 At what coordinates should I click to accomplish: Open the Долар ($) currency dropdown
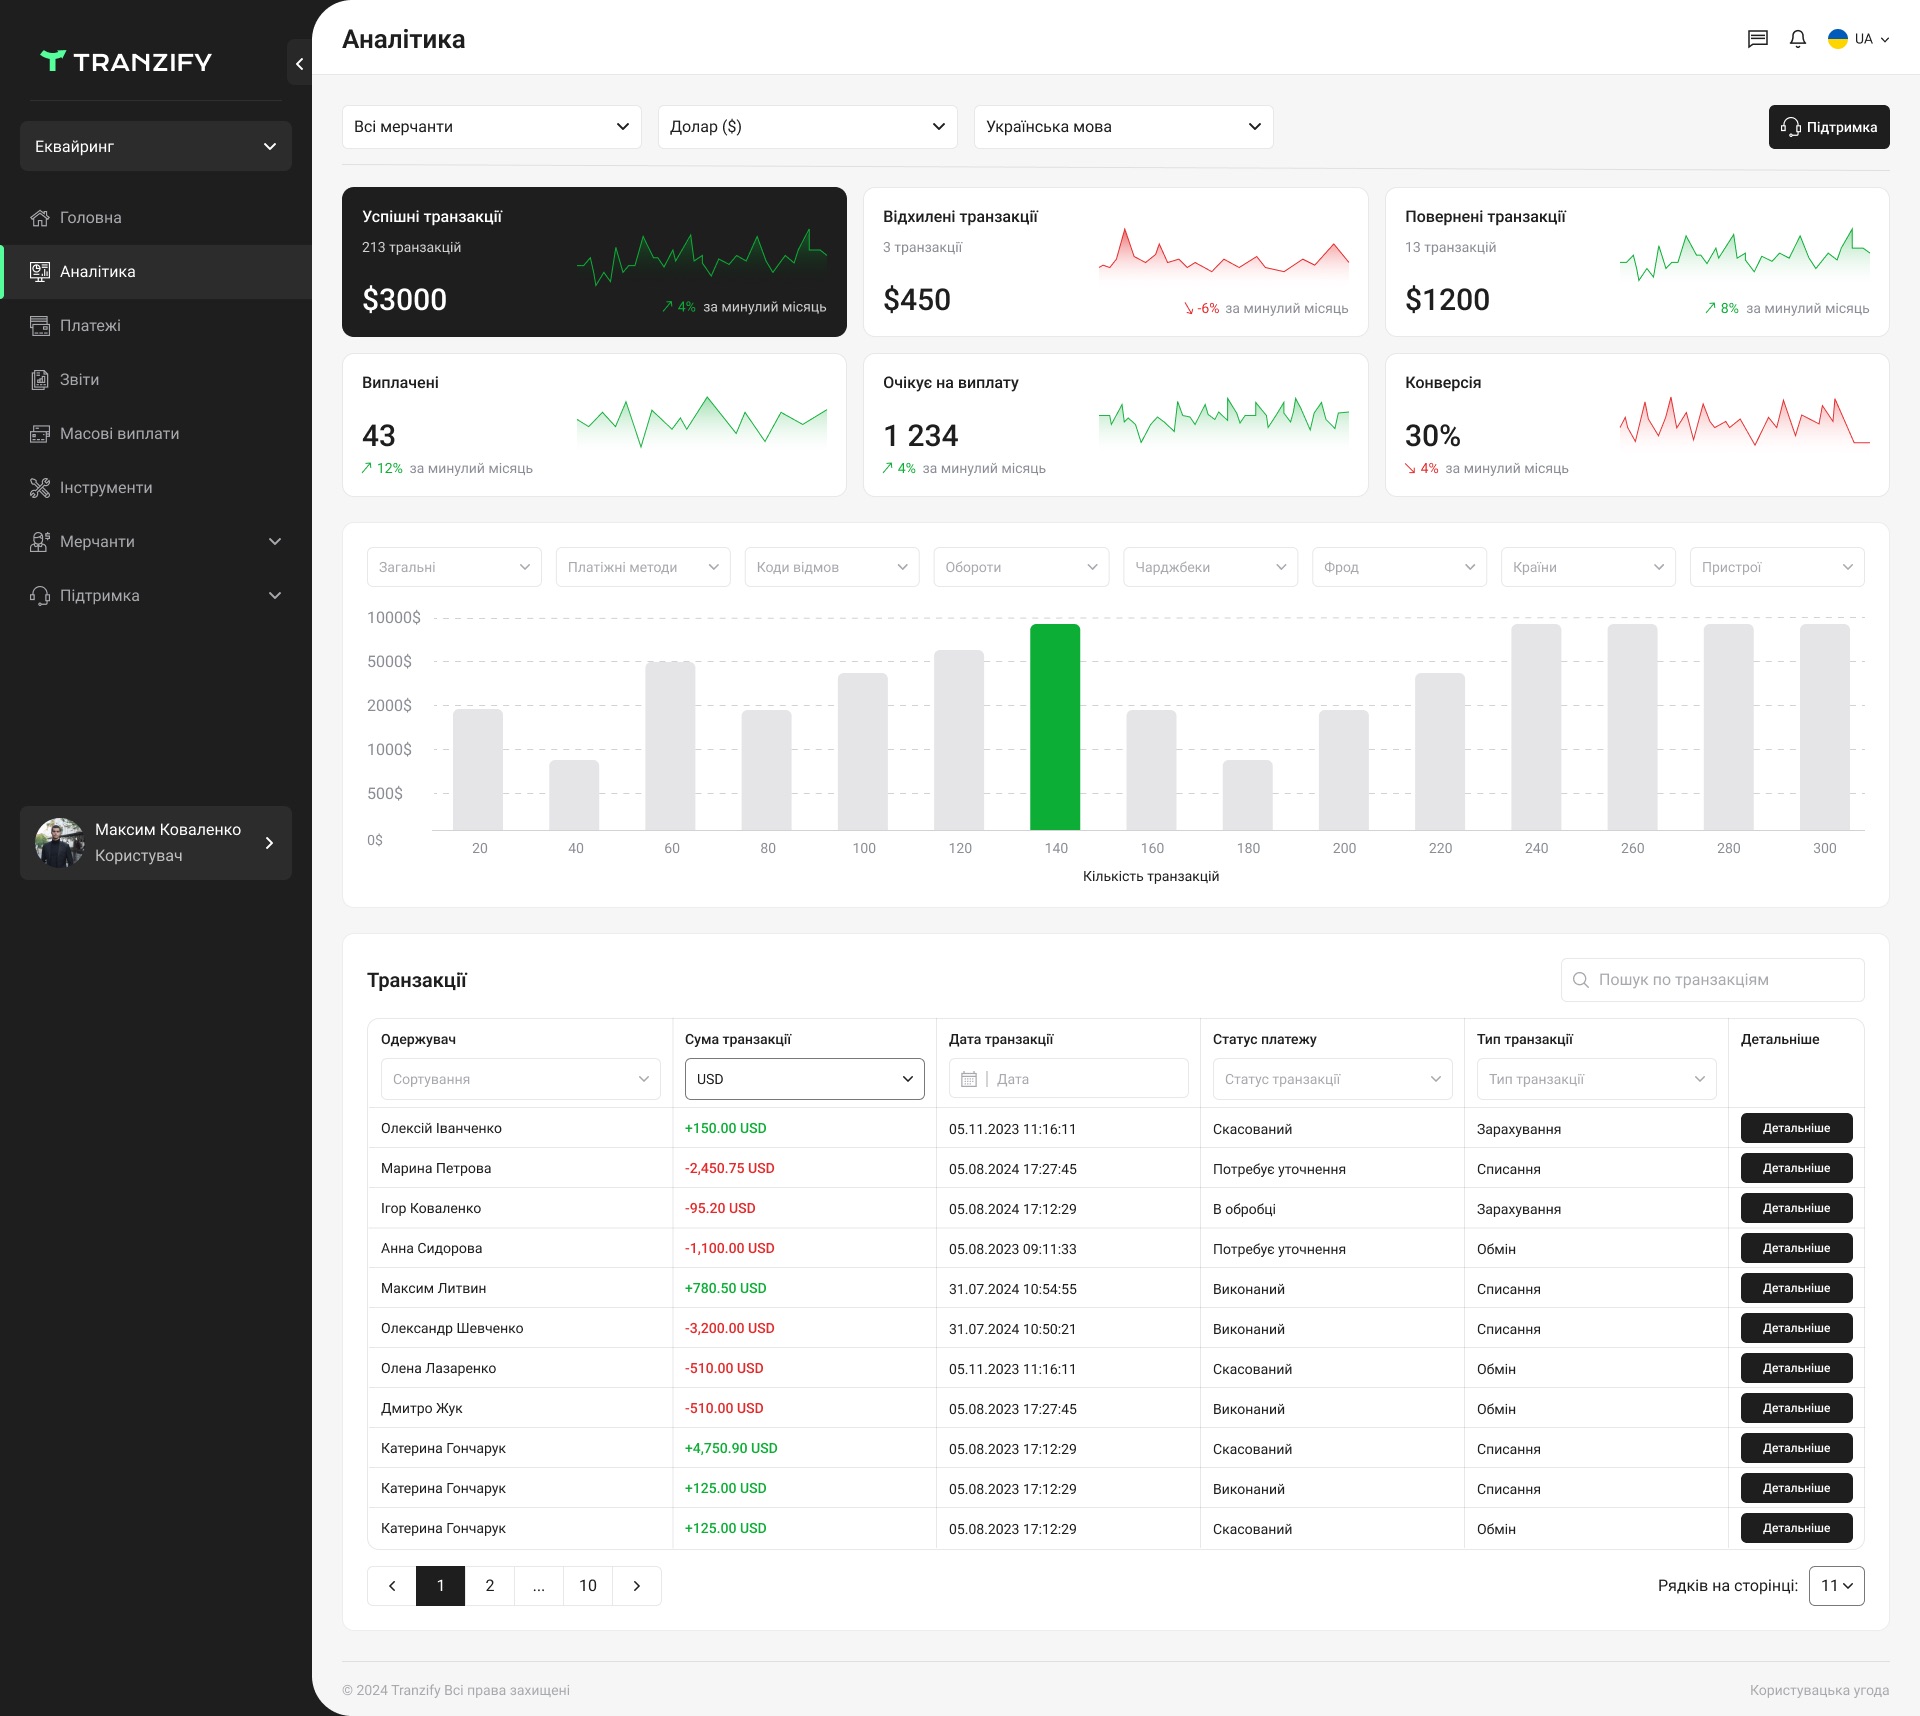(x=807, y=127)
